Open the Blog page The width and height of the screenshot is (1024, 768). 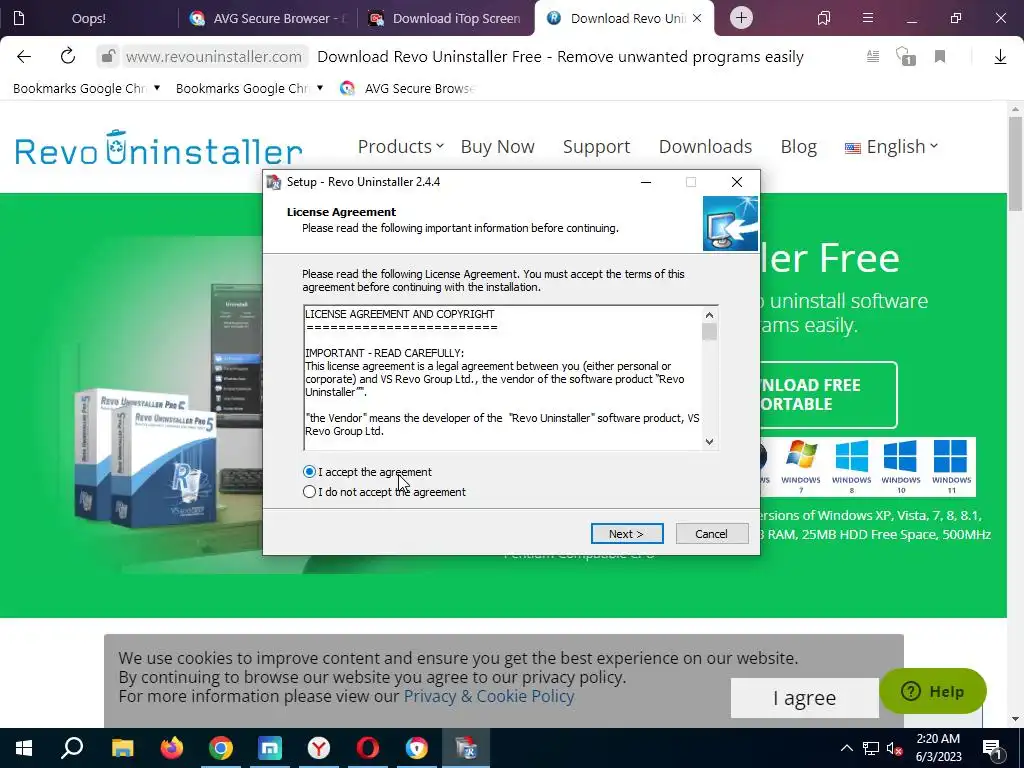tap(799, 146)
